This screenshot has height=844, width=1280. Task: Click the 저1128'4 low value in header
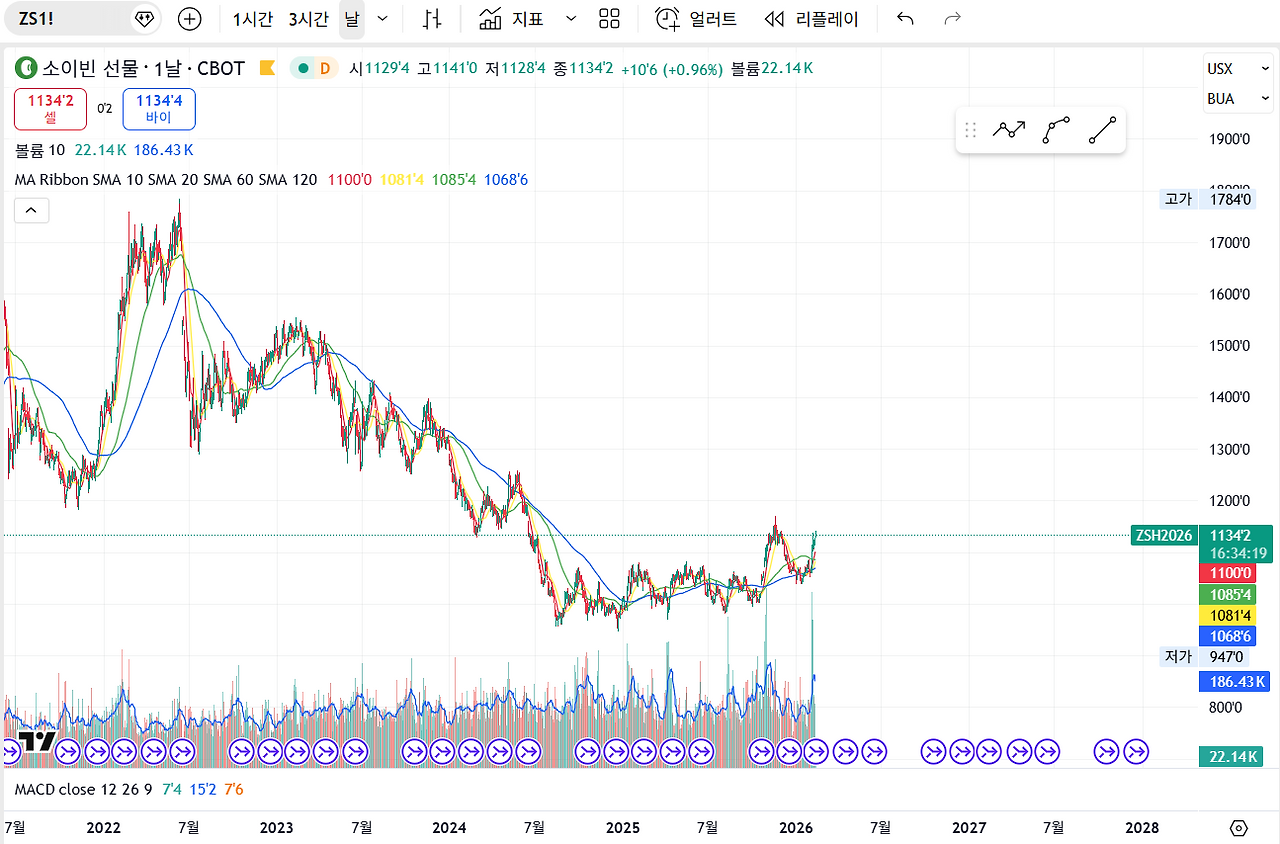pos(515,69)
